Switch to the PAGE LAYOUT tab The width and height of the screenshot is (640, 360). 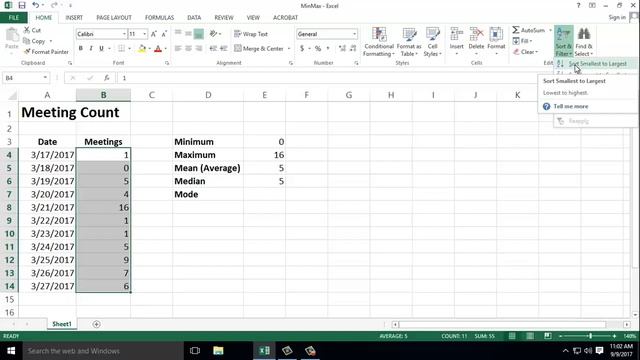point(114,18)
